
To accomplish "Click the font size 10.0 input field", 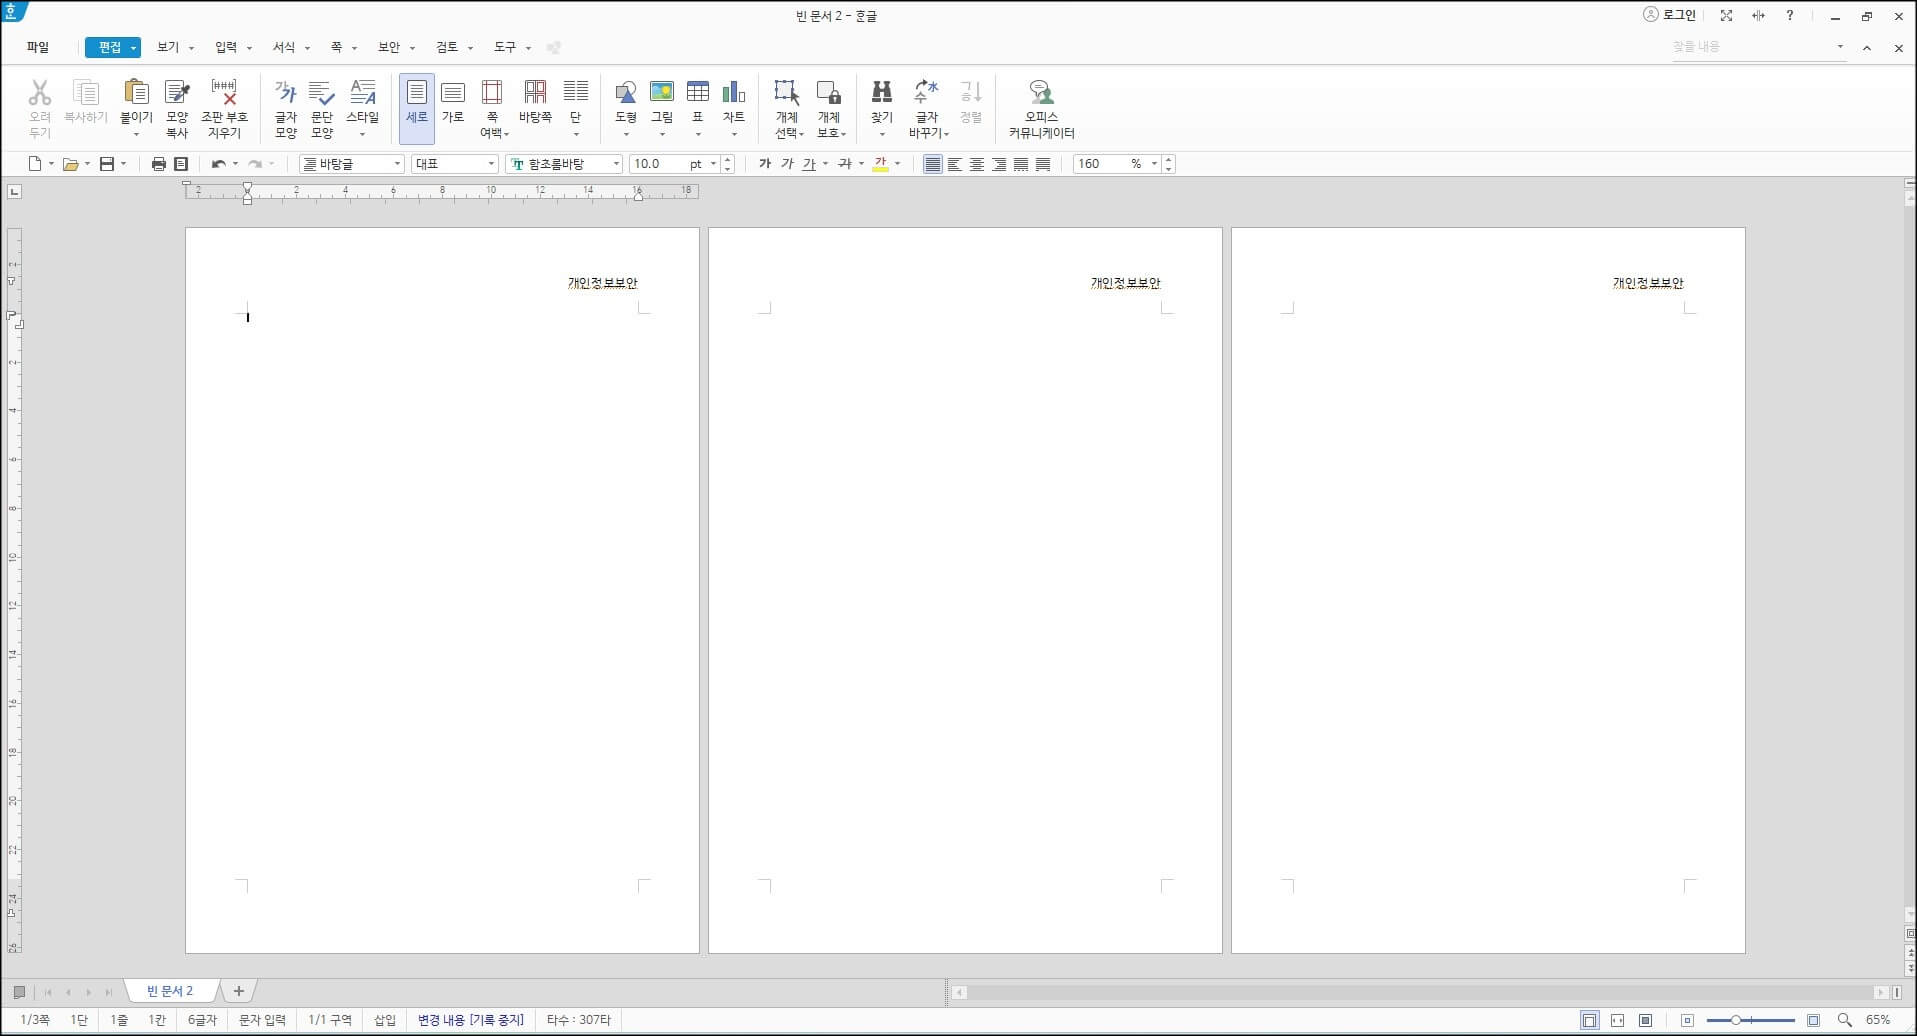I will (x=656, y=164).
